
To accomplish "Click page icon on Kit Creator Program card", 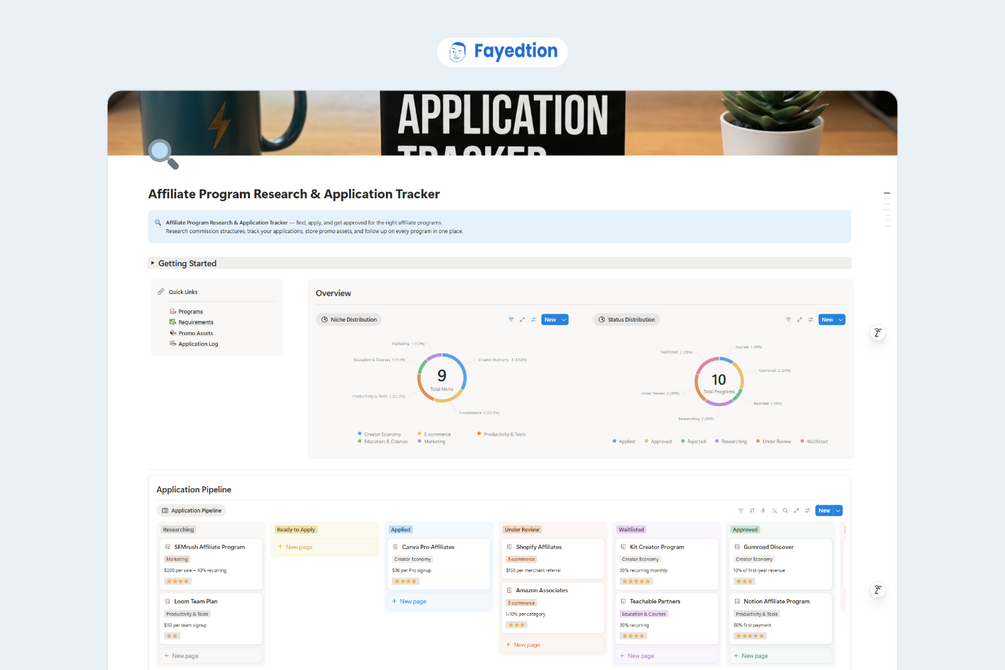I will click(623, 547).
